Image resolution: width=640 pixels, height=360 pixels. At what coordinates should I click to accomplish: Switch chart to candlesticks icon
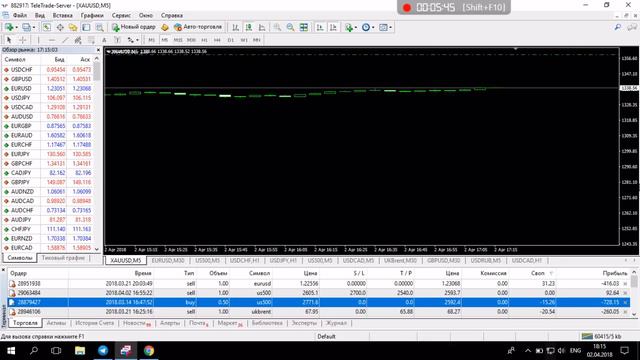pyautogui.click(x=249, y=27)
